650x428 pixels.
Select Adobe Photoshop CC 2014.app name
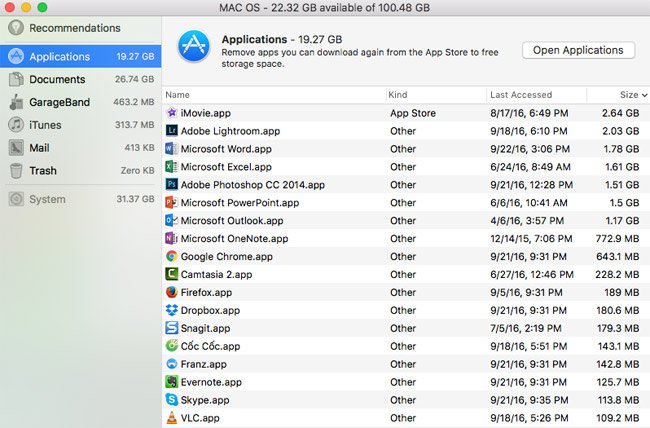[x=253, y=185]
